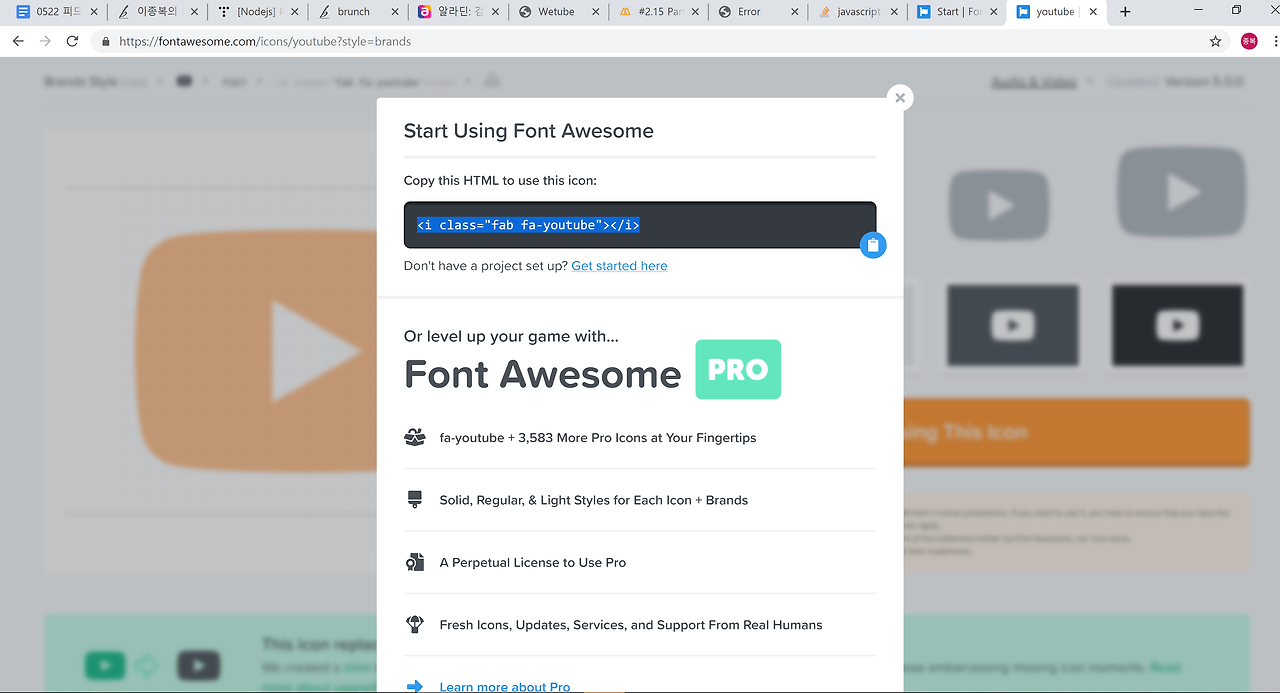Close the 'Wetube' tab
This screenshot has height=693, width=1280.
pyautogui.click(x=595, y=12)
